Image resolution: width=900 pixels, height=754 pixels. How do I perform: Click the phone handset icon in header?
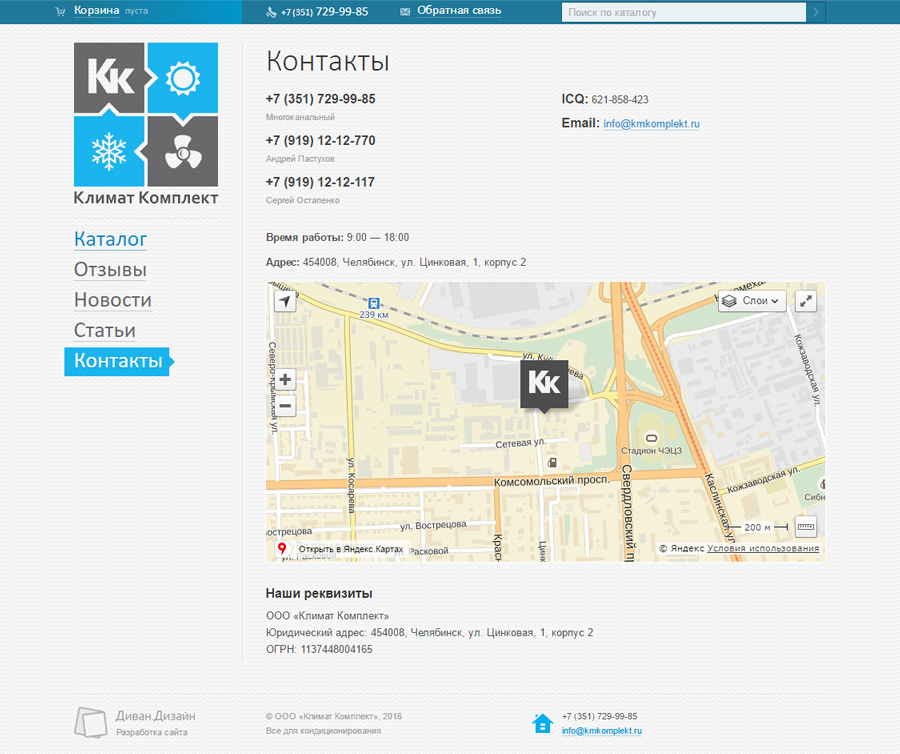tap(271, 12)
